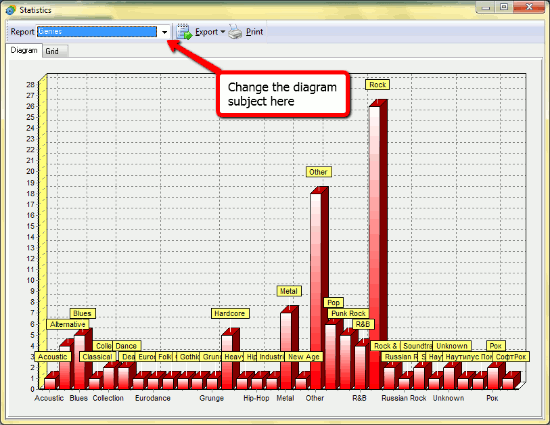The width and height of the screenshot is (550, 425).
Task: Open the Report dropdown arrow
Action: pos(164,32)
